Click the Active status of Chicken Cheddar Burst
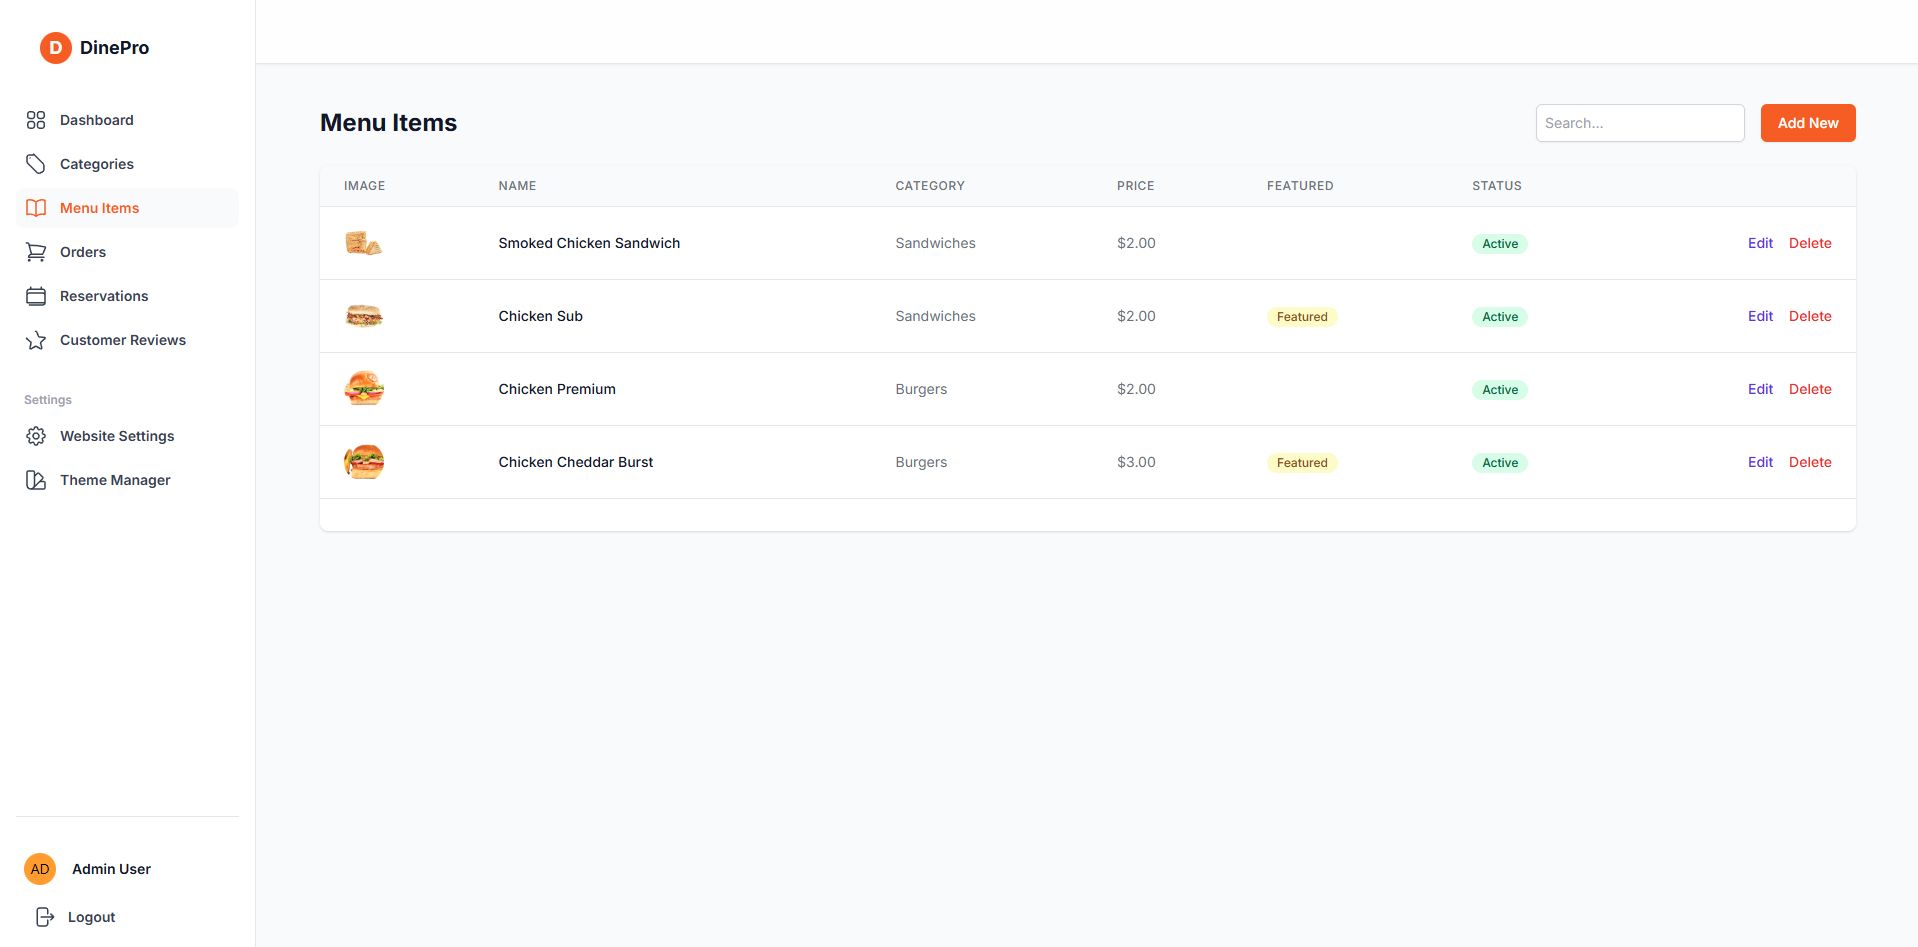Image resolution: width=1918 pixels, height=947 pixels. point(1500,463)
